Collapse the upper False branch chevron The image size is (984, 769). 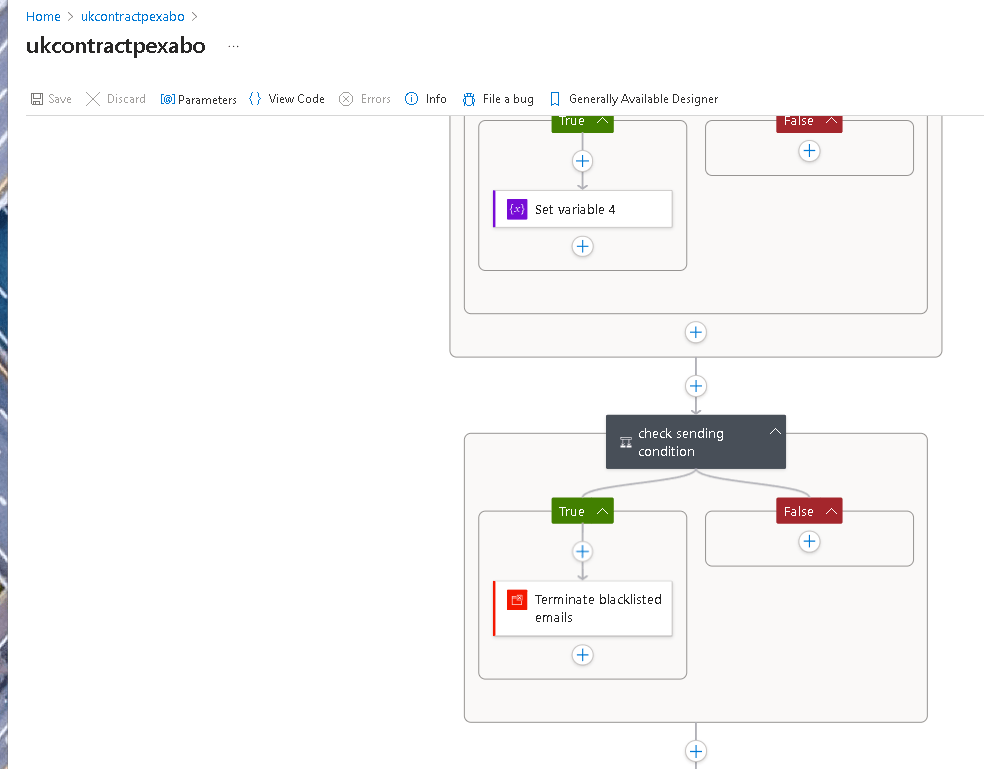tap(832, 121)
